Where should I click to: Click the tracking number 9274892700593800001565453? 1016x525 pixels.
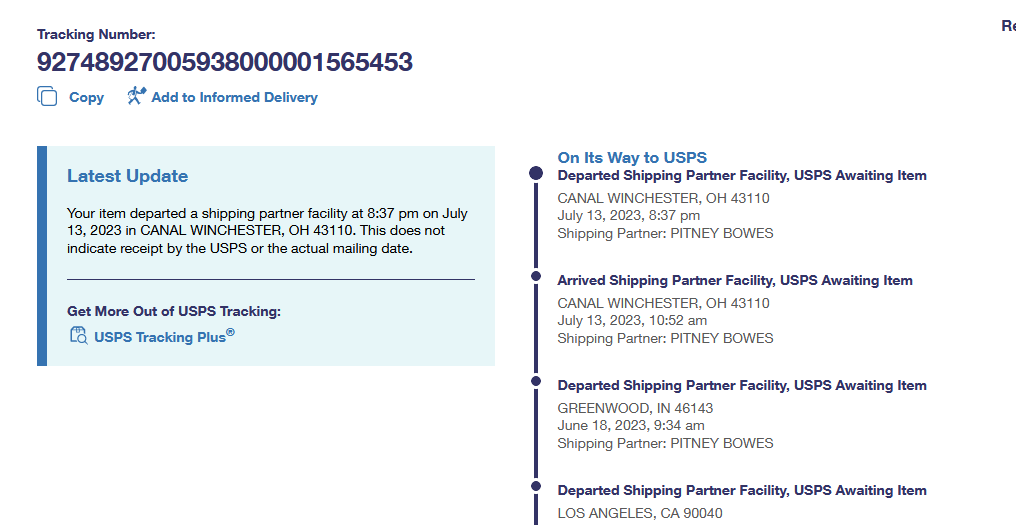pyautogui.click(x=225, y=62)
